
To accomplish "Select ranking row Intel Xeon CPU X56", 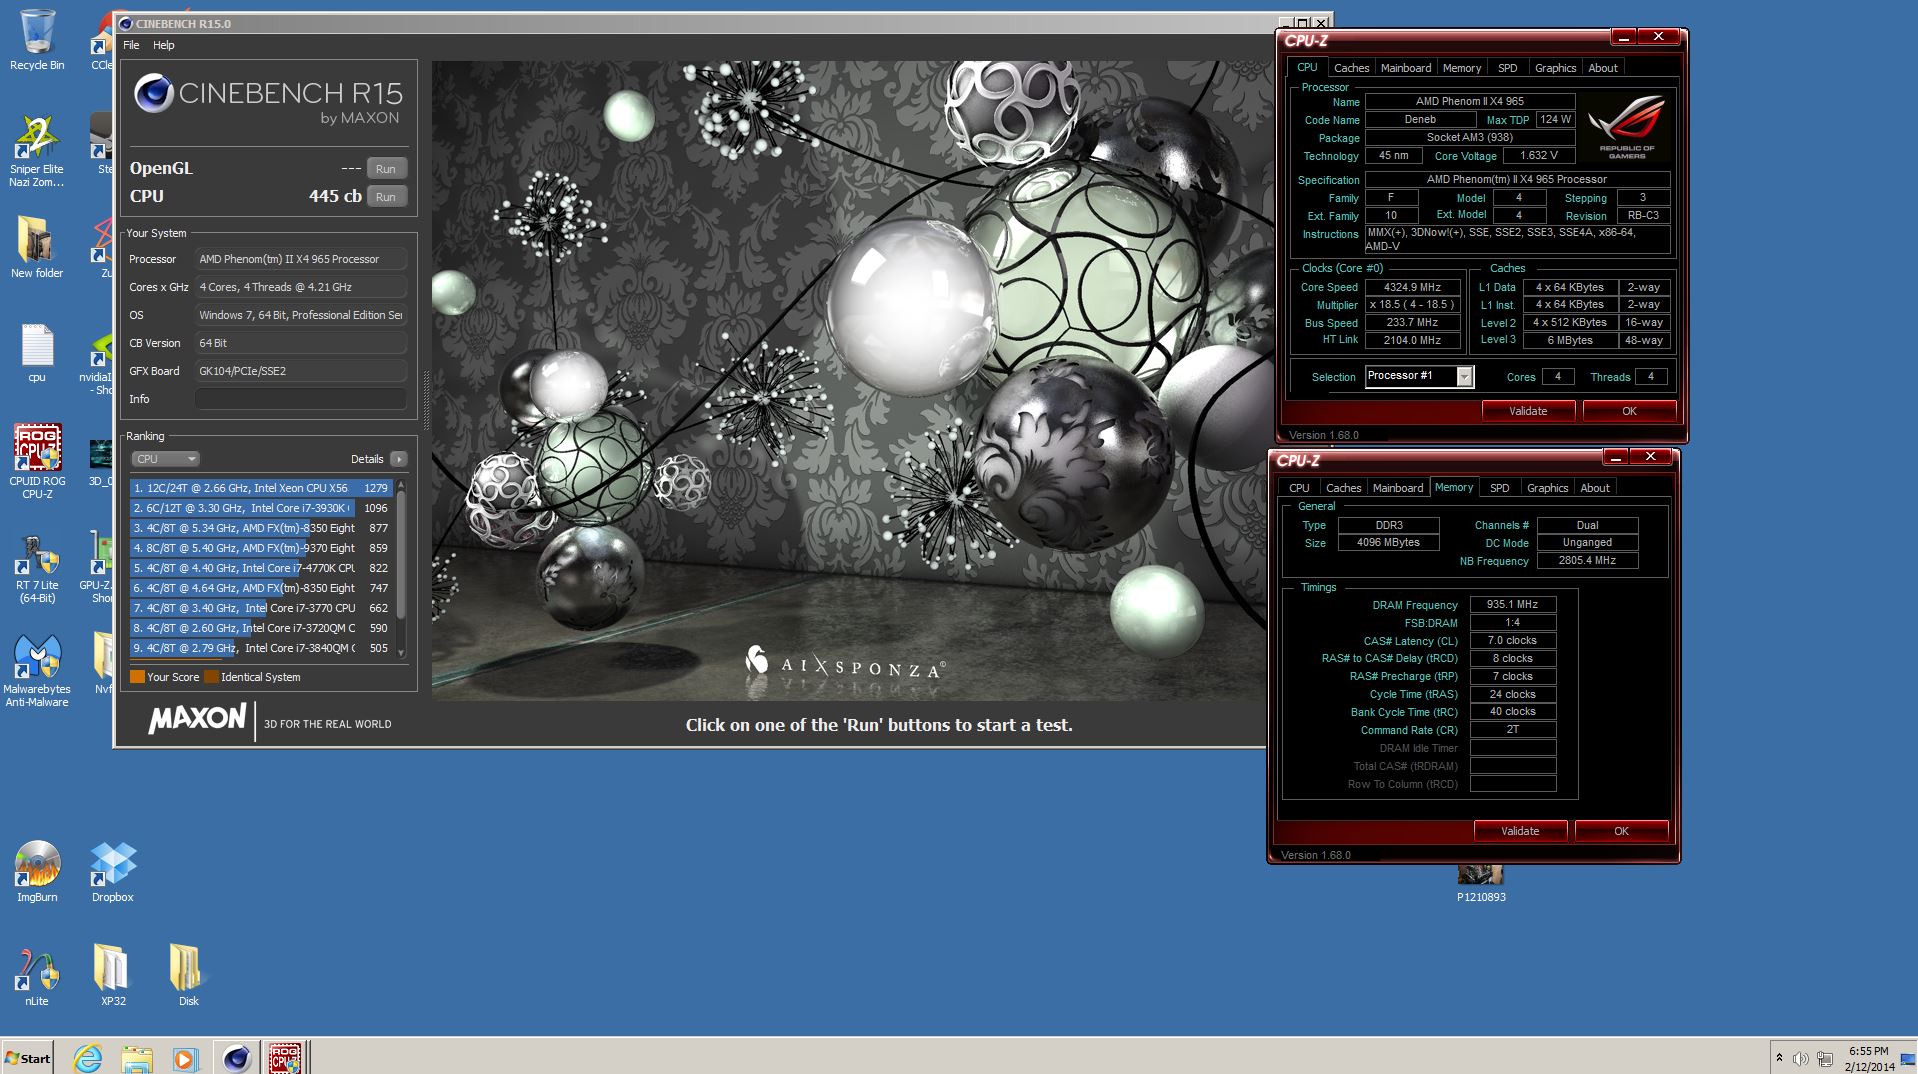I will (x=261, y=488).
